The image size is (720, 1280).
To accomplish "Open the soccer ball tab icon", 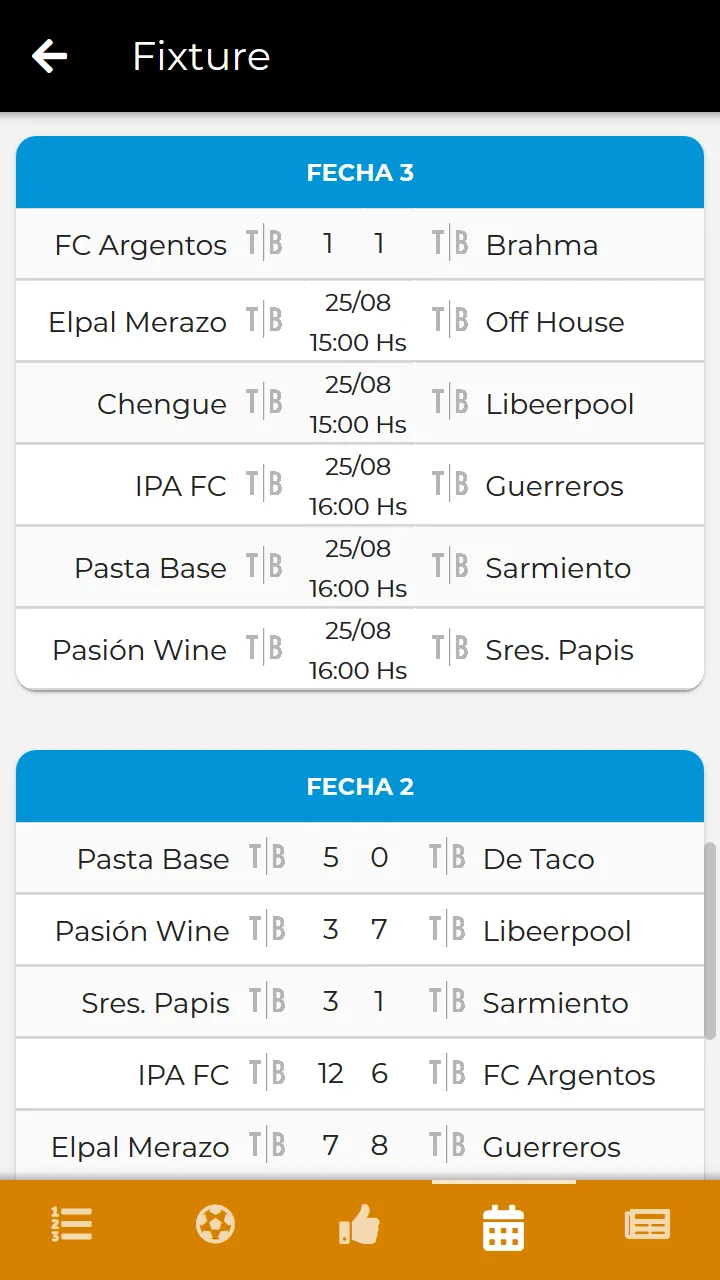I will coord(215,1224).
